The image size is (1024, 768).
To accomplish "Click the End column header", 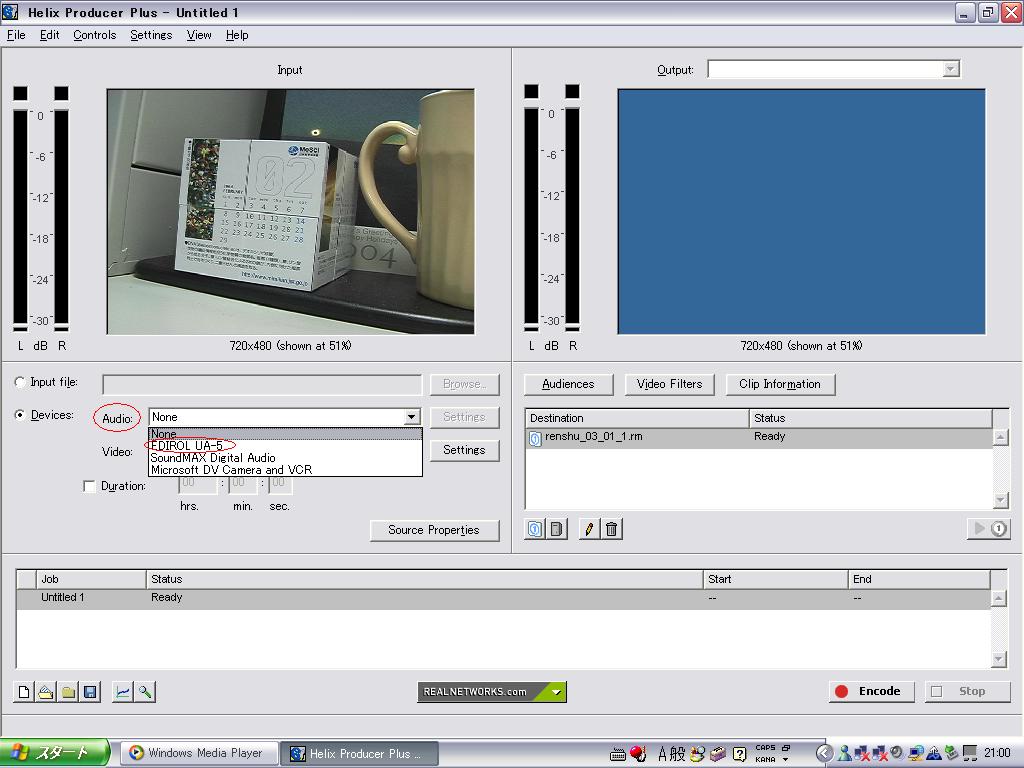I will click(919, 579).
